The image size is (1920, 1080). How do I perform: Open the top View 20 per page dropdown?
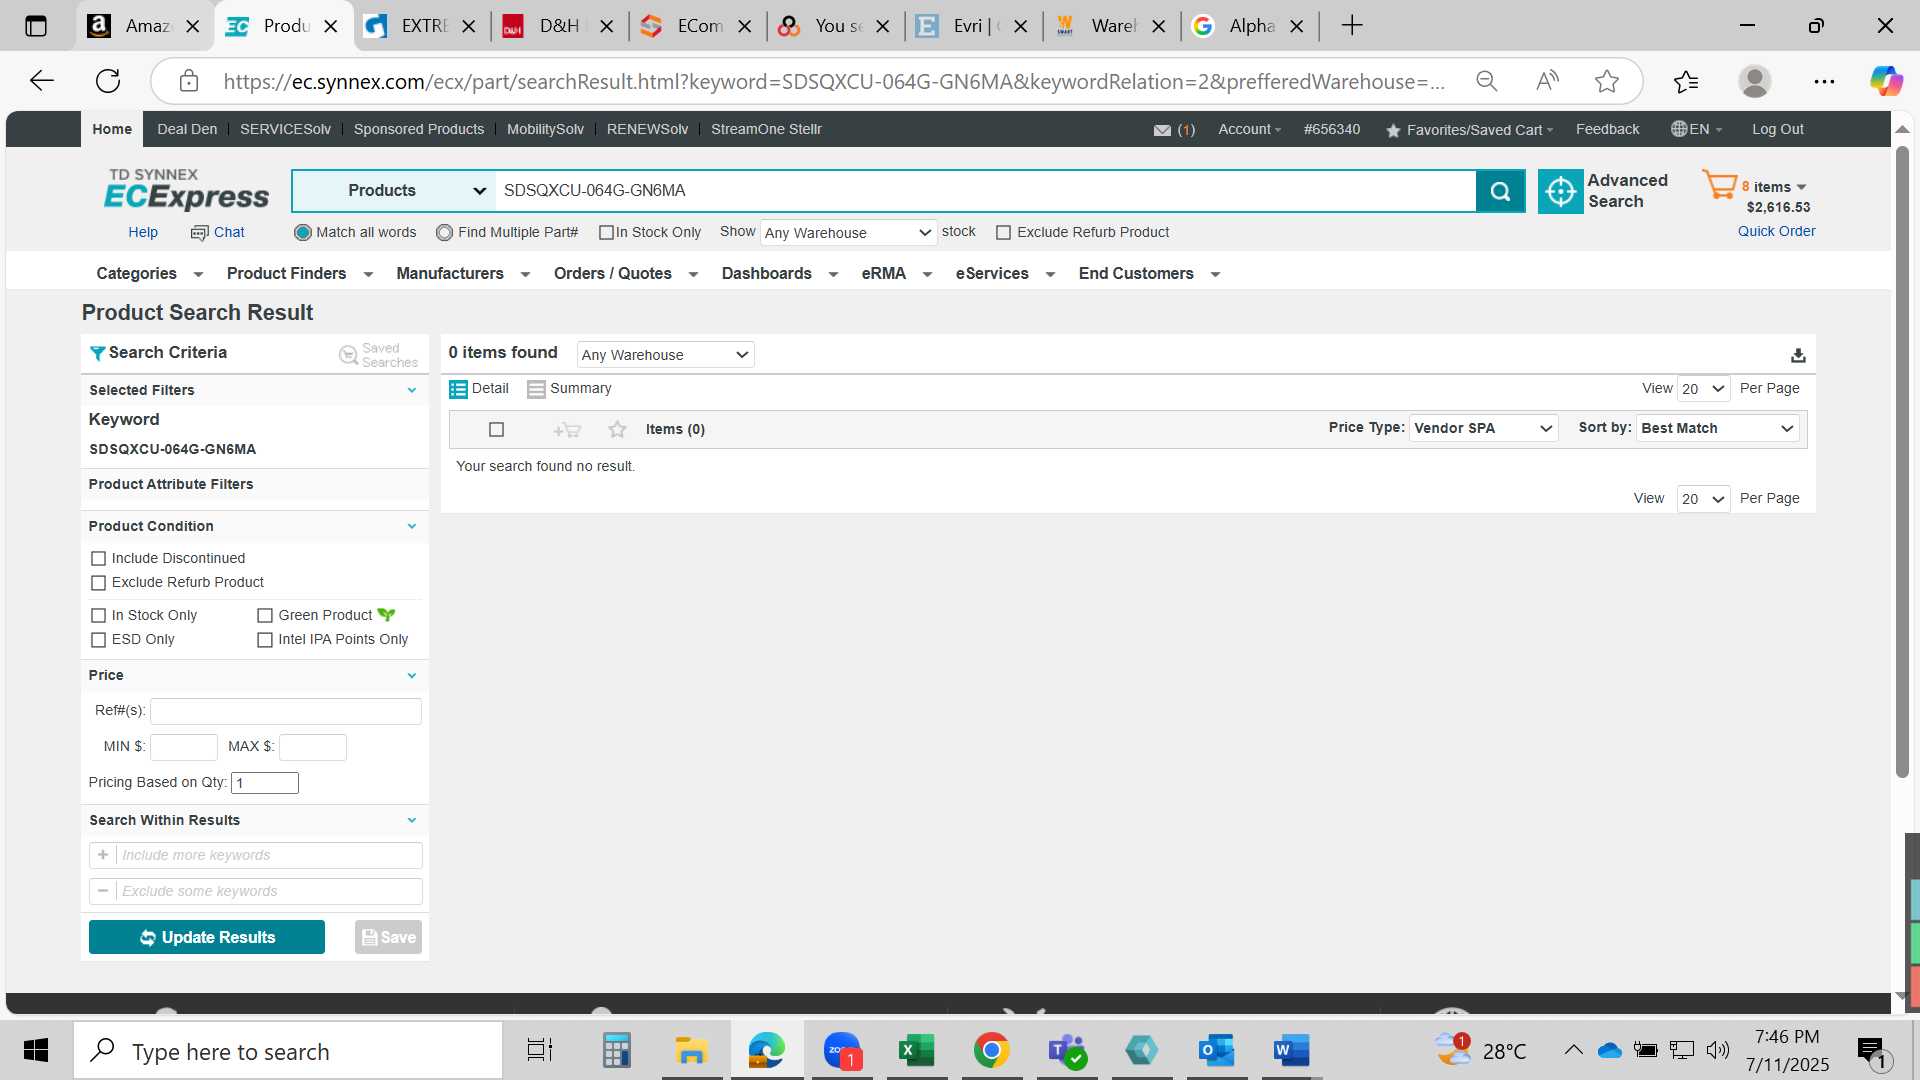coord(1703,389)
